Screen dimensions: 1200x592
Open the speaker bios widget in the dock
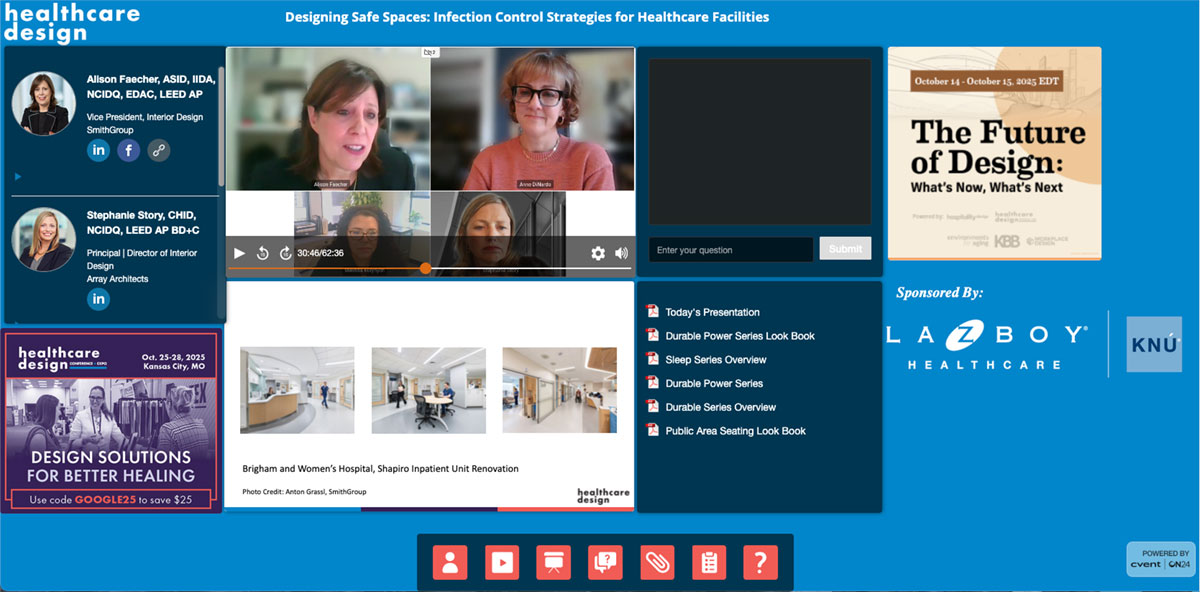[x=449, y=562]
